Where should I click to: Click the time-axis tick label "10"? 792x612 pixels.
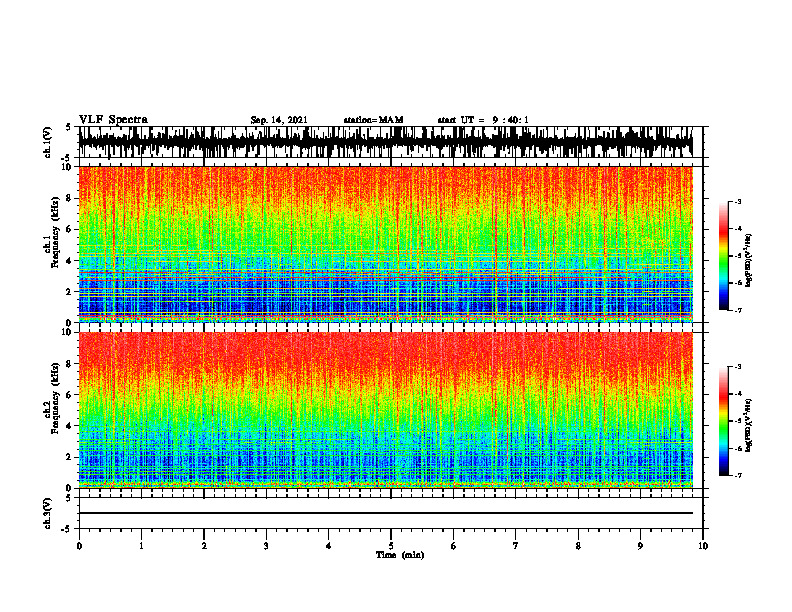pyautogui.click(x=703, y=546)
